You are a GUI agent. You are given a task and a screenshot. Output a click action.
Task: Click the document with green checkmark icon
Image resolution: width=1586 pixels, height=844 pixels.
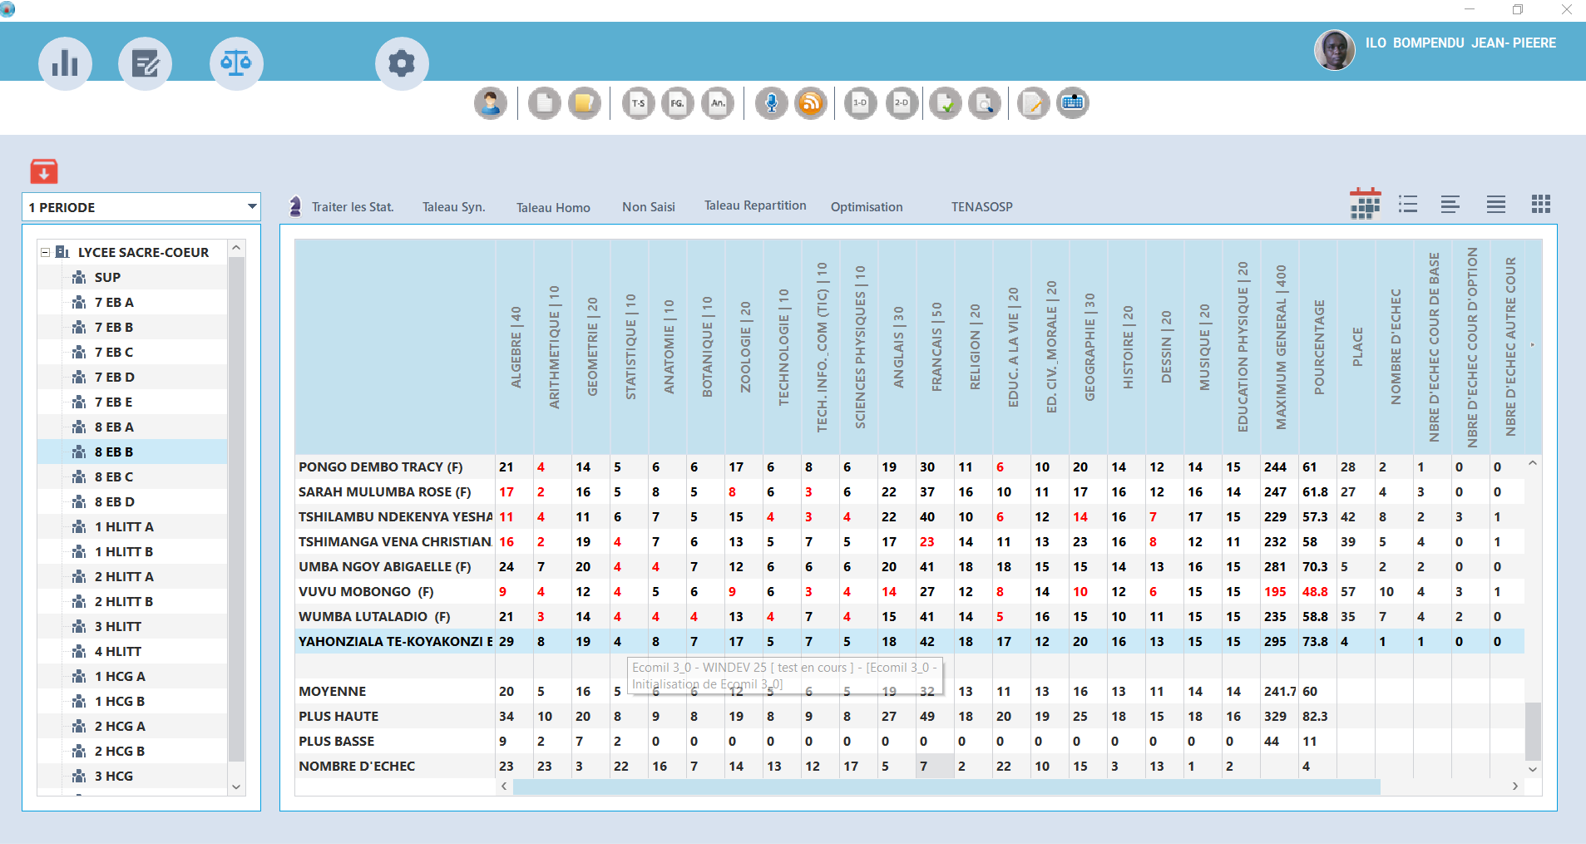click(945, 103)
